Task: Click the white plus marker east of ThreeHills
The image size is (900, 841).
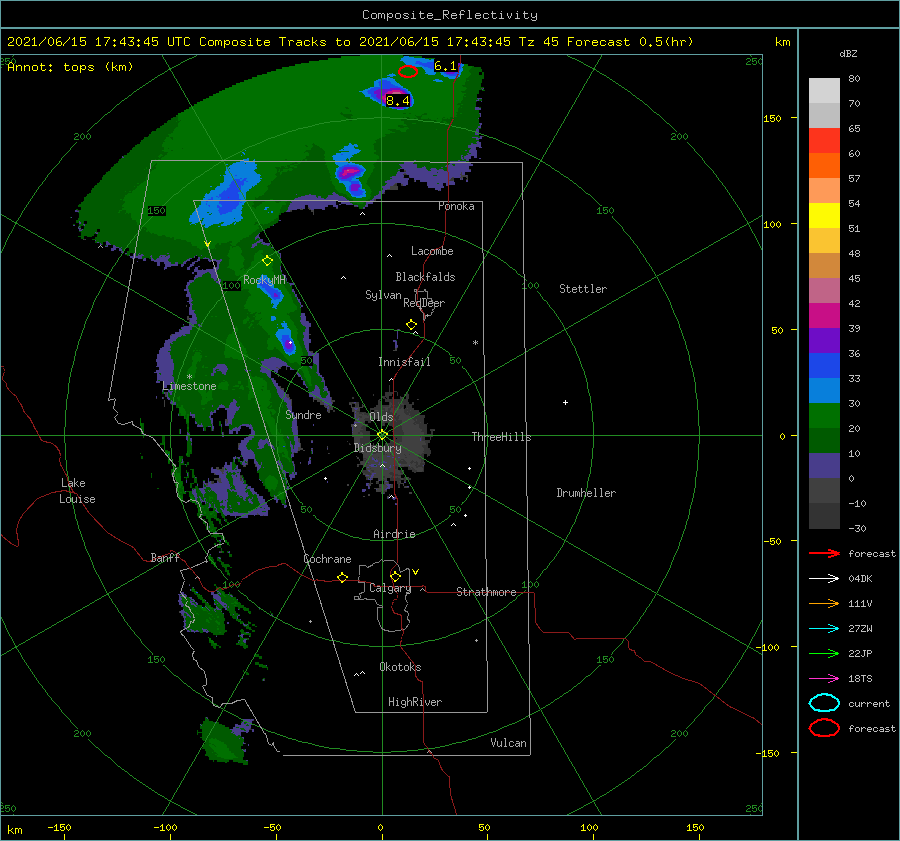Action: click(565, 402)
